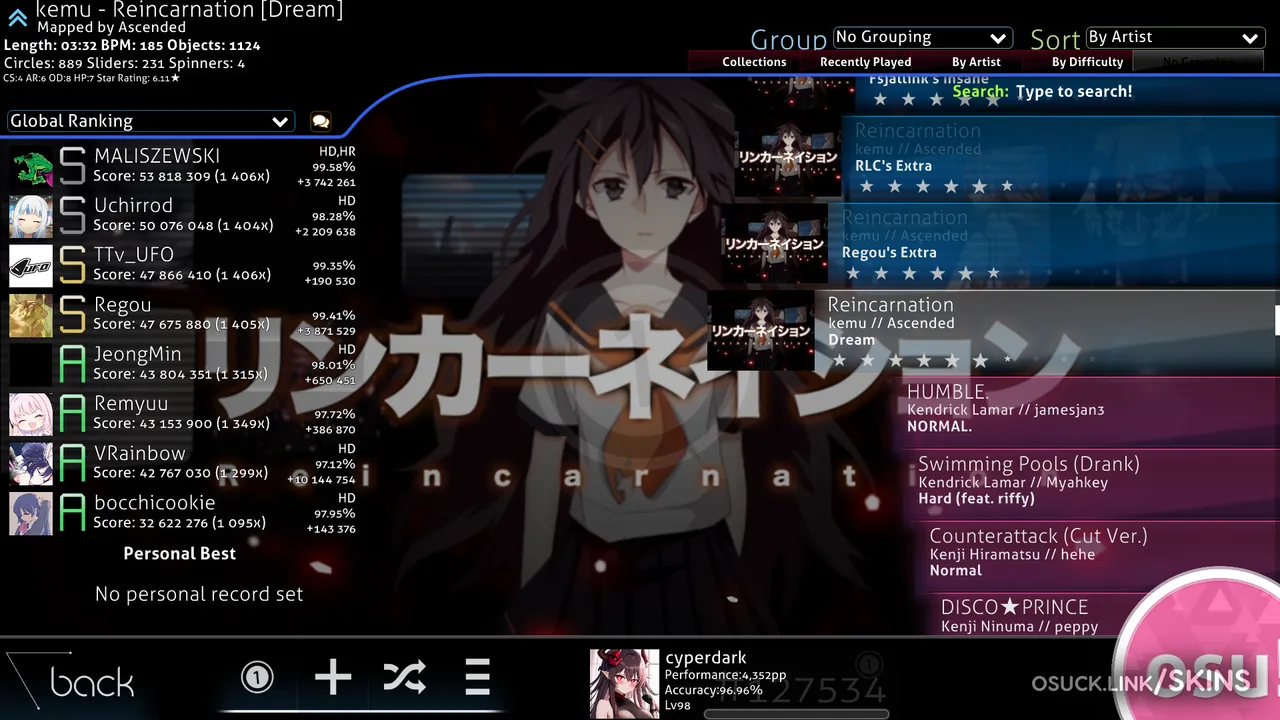Open the mode selection icon
1280x720 pixels.
257,678
